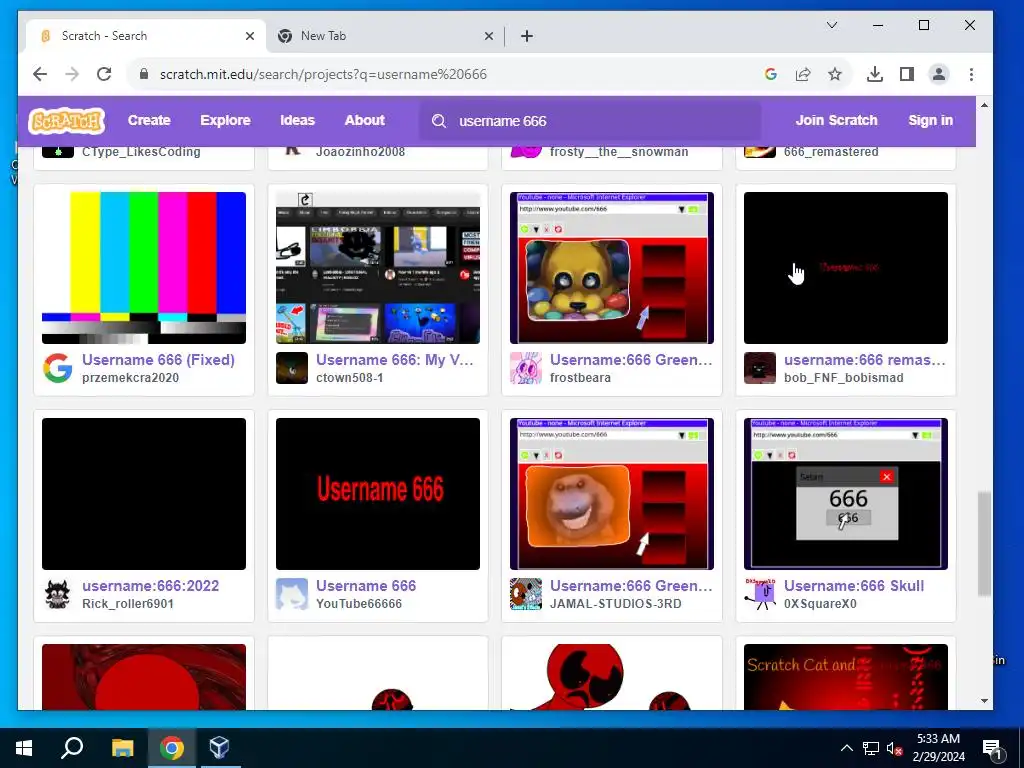The width and height of the screenshot is (1024, 768).
Task: Close the Scratch - Search tab
Action: point(249,36)
